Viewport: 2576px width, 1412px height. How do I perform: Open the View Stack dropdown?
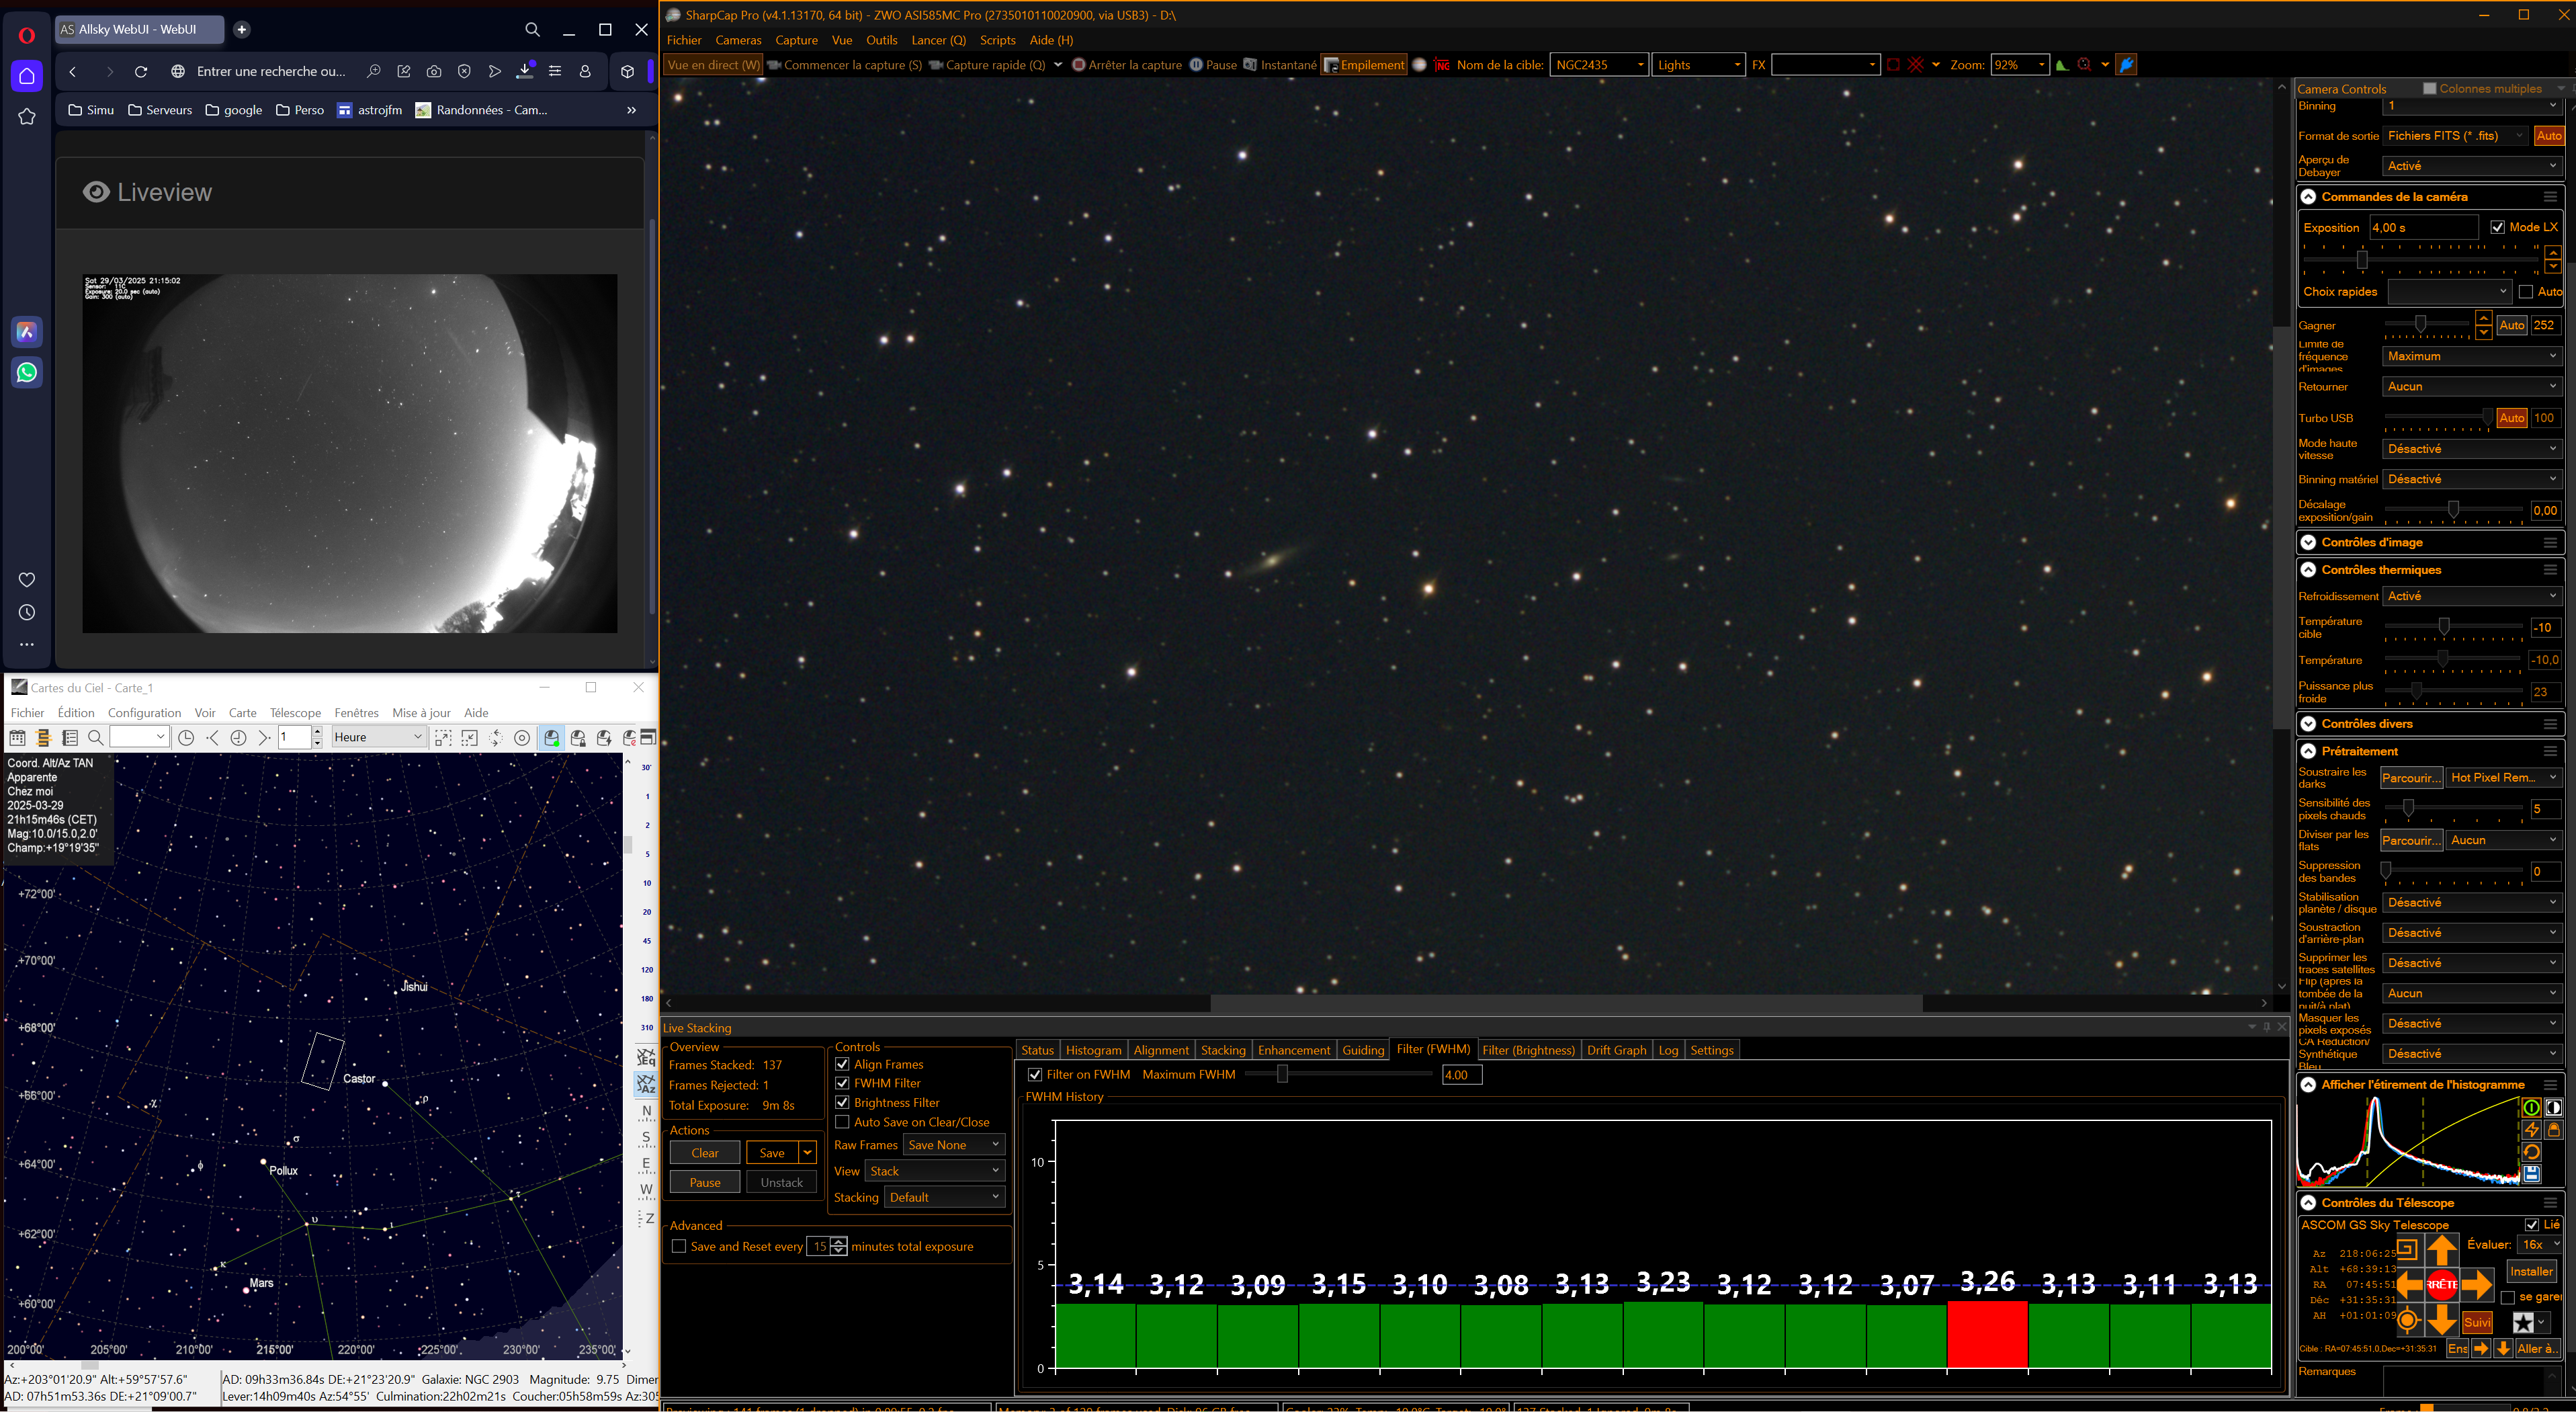pos(935,1171)
